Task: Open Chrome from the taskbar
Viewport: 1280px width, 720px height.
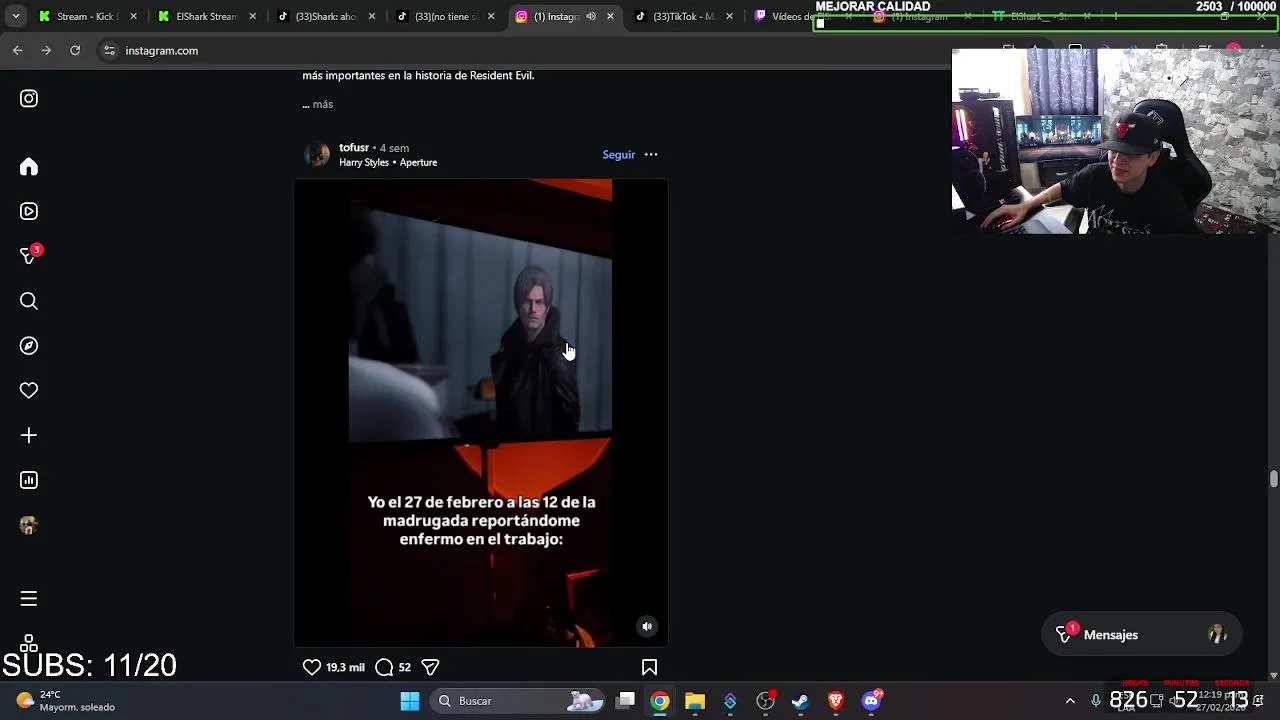Action: pyautogui.click(x=660, y=701)
